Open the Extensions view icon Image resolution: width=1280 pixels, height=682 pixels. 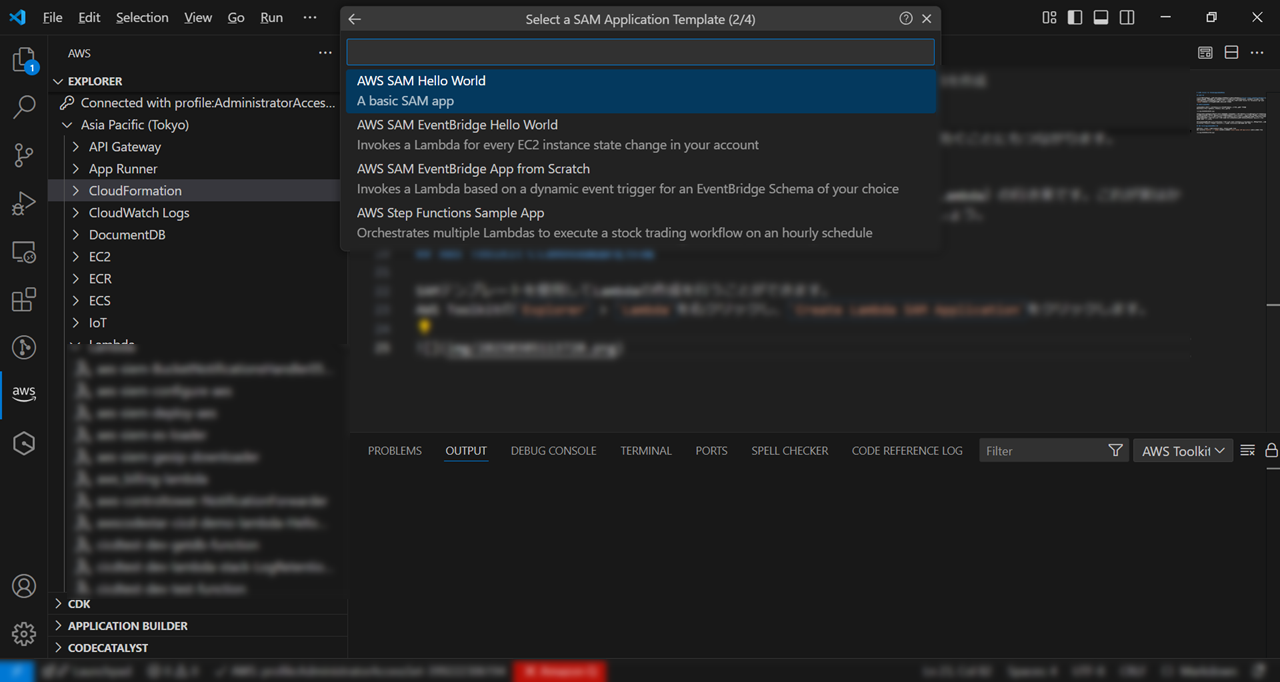click(24, 299)
